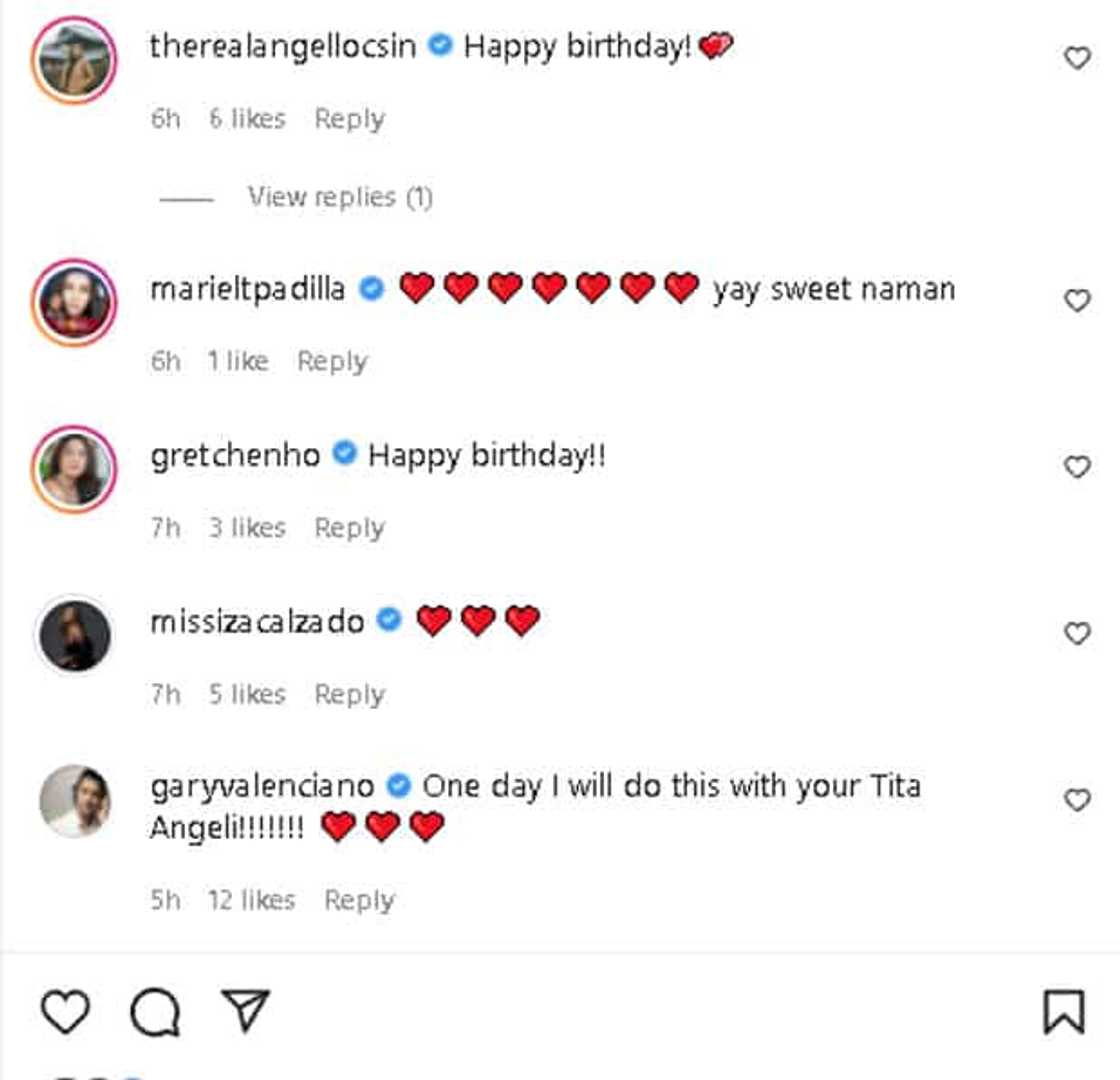Screen dimensions: 1120x1080
Task: Share the post via paper plane icon
Action: tap(245, 1012)
